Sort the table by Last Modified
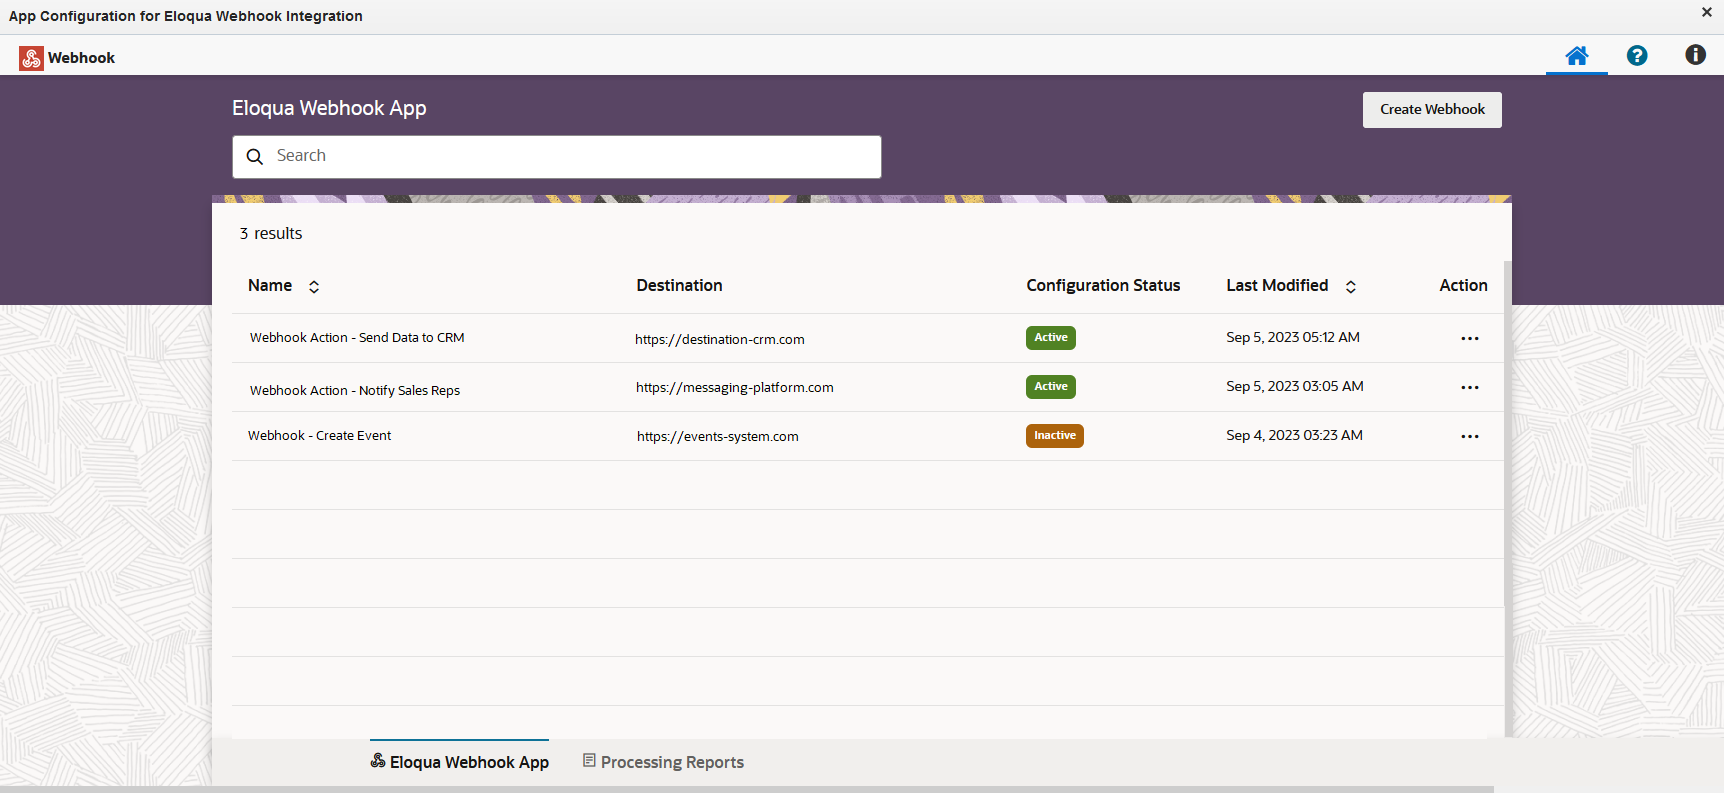Screen dimensions: 1724x793 point(1351,287)
